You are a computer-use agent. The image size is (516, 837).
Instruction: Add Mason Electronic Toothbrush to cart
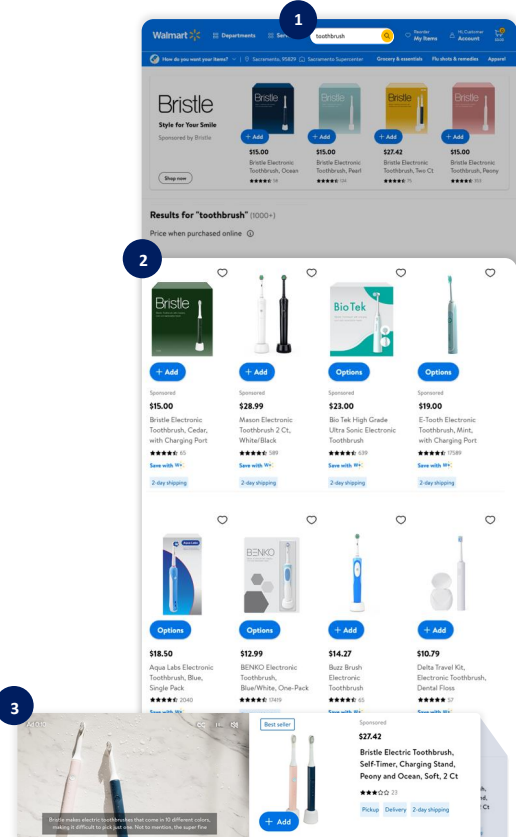(257, 372)
